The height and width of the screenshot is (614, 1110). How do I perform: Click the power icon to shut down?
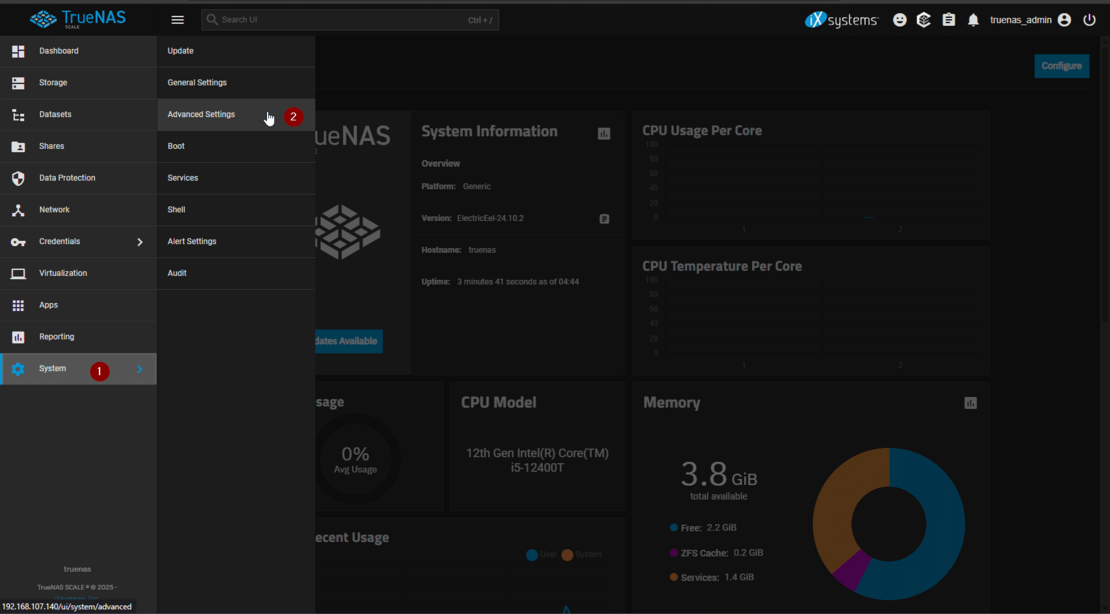coord(1089,19)
